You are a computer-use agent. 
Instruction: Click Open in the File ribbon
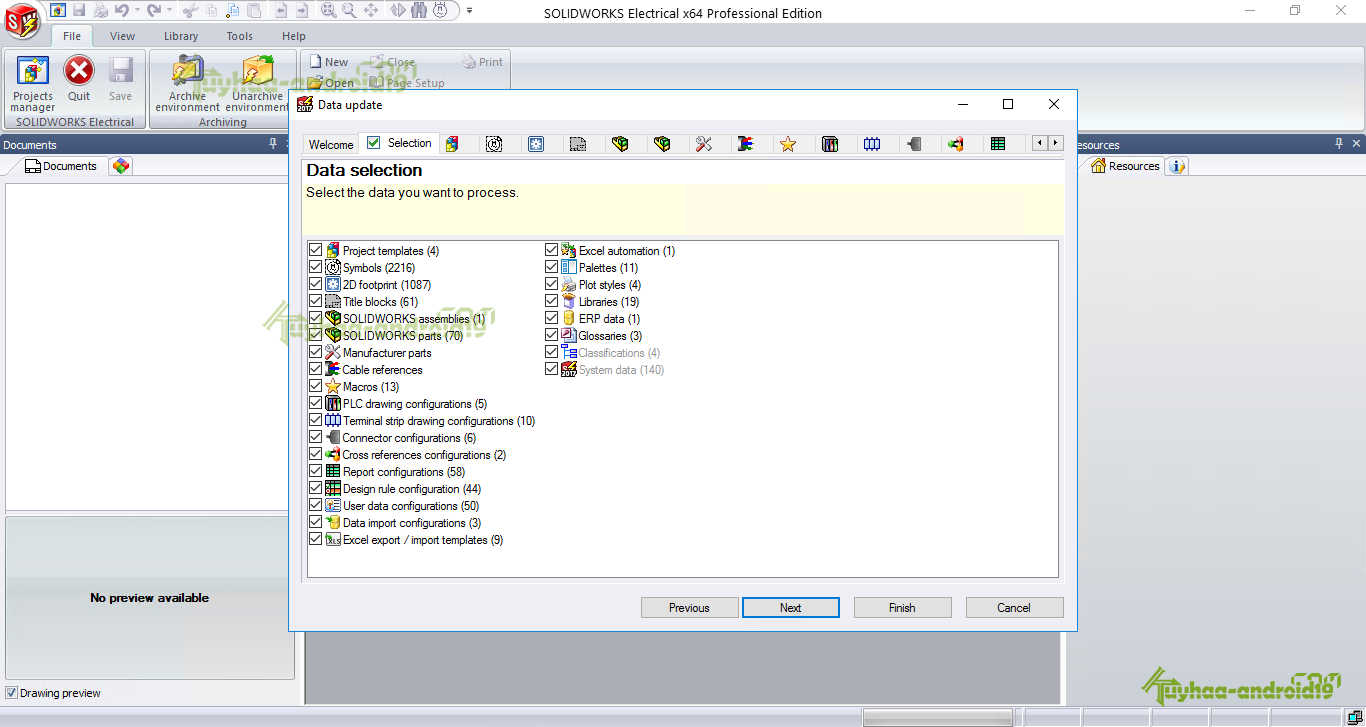331,83
